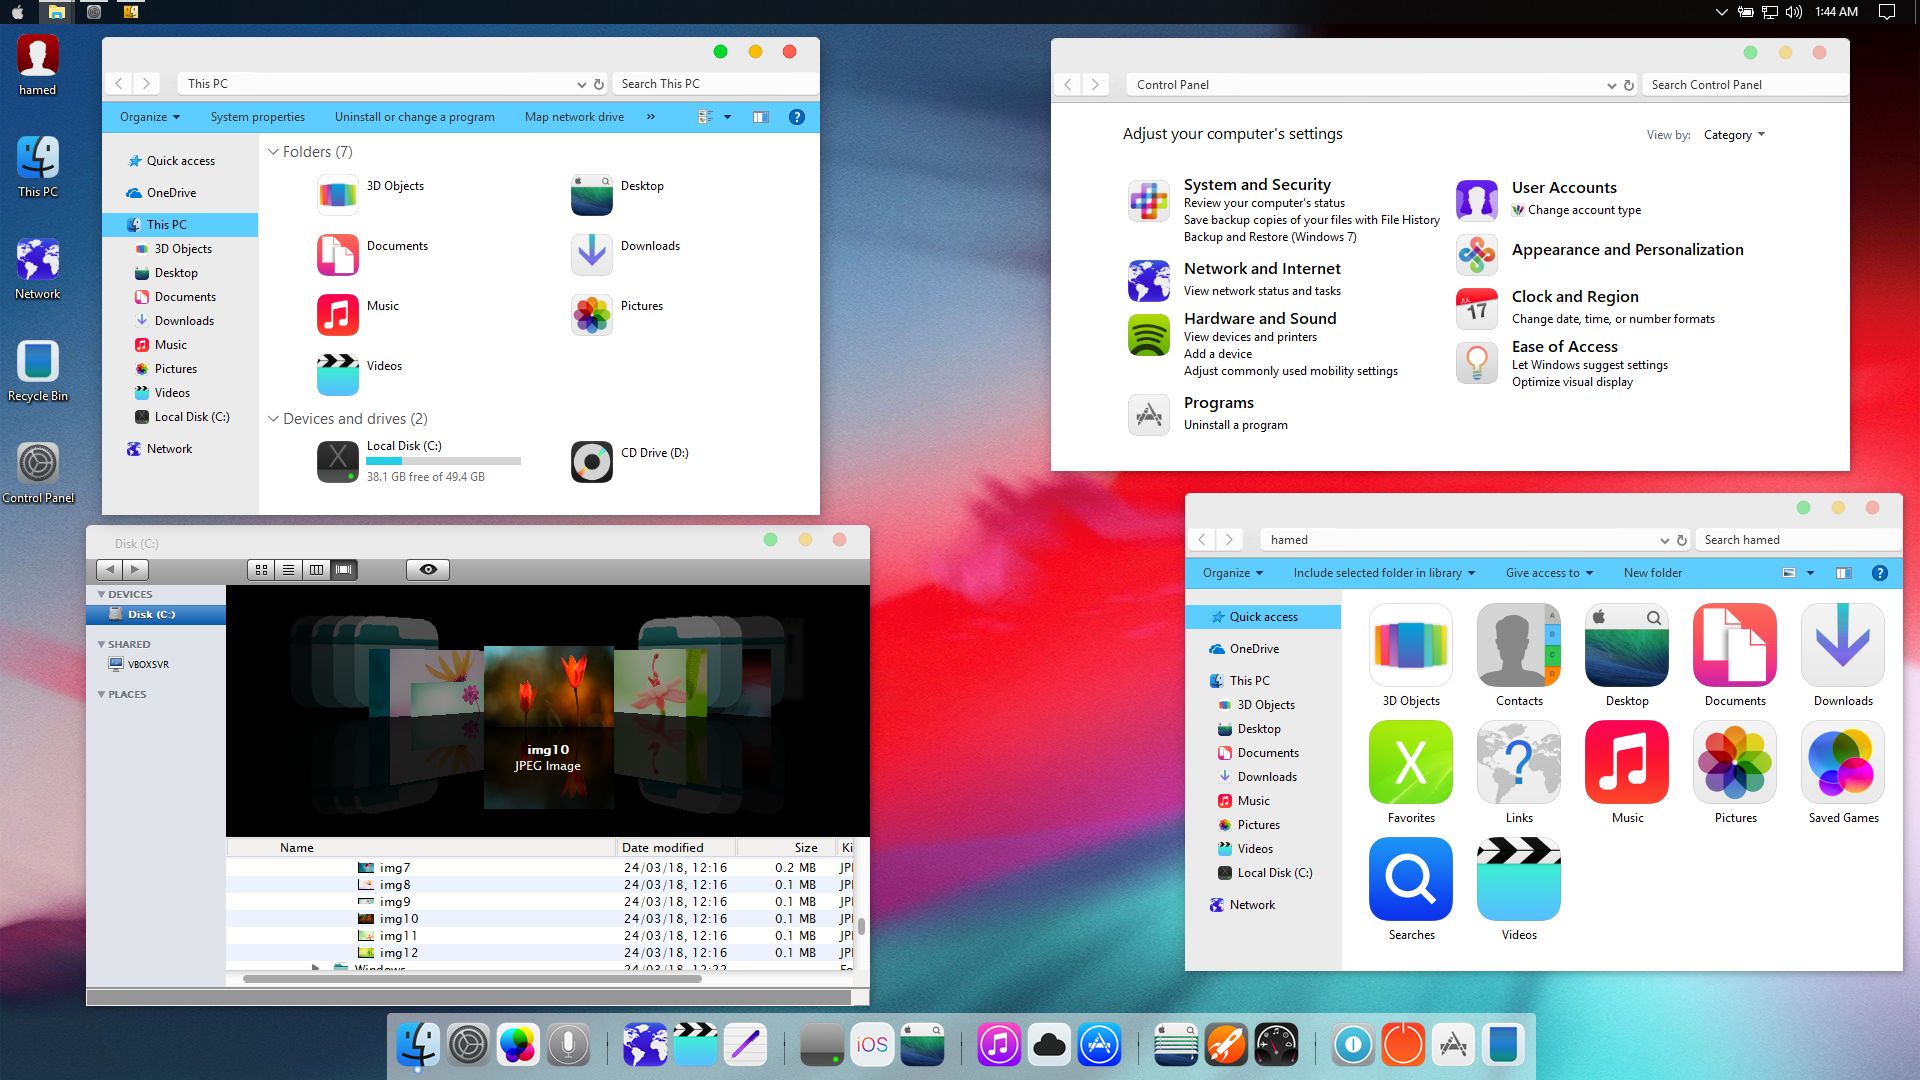Collapse the SHARED sidebar section
The height and width of the screenshot is (1080, 1920).
101,644
